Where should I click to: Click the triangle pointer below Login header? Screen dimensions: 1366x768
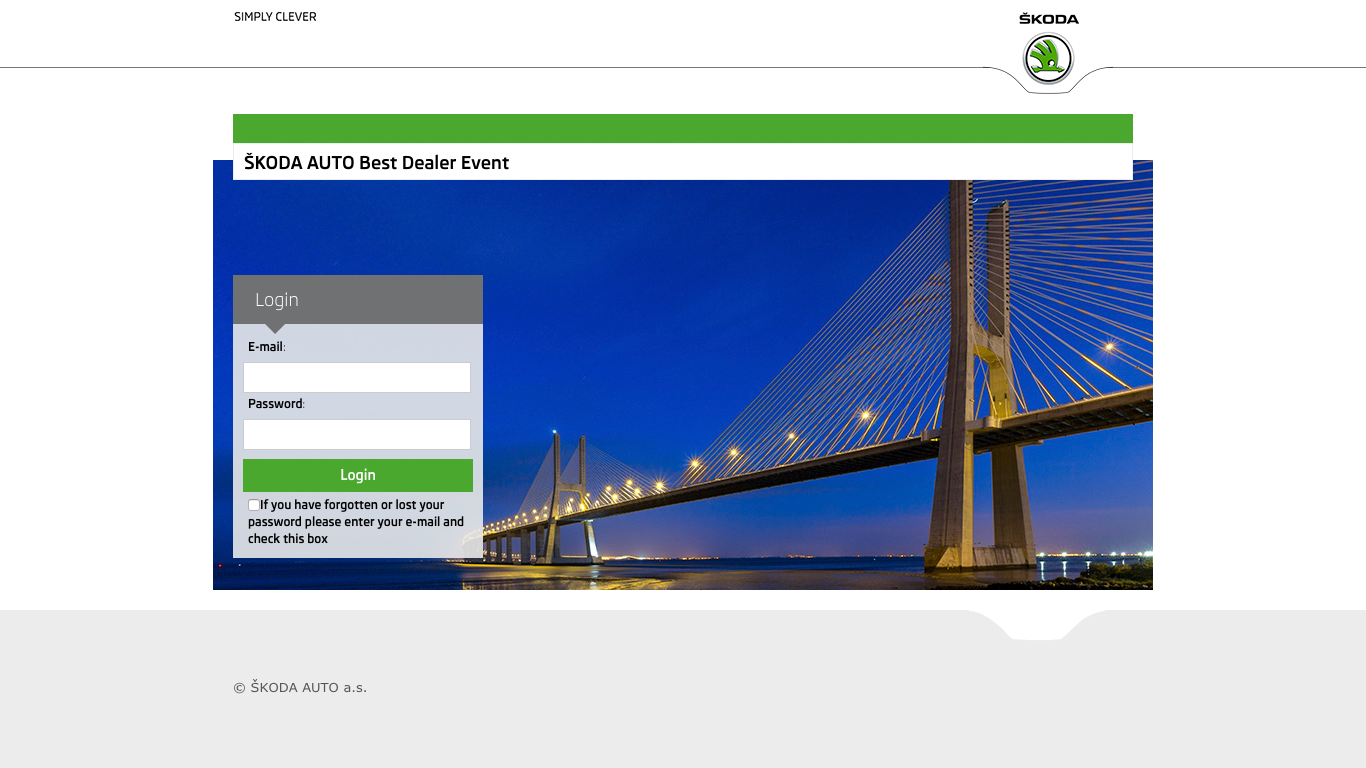point(275,328)
